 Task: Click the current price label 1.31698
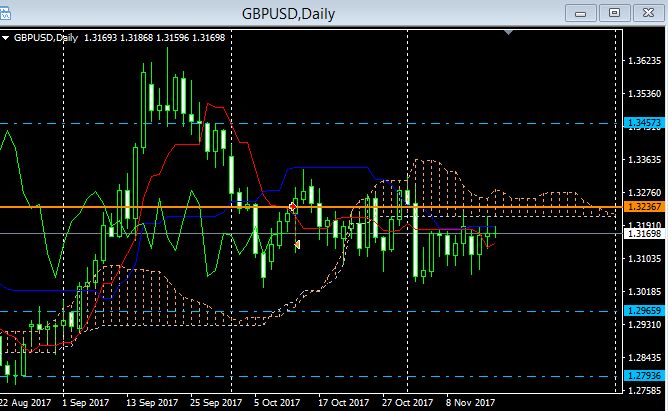[x=645, y=233]
